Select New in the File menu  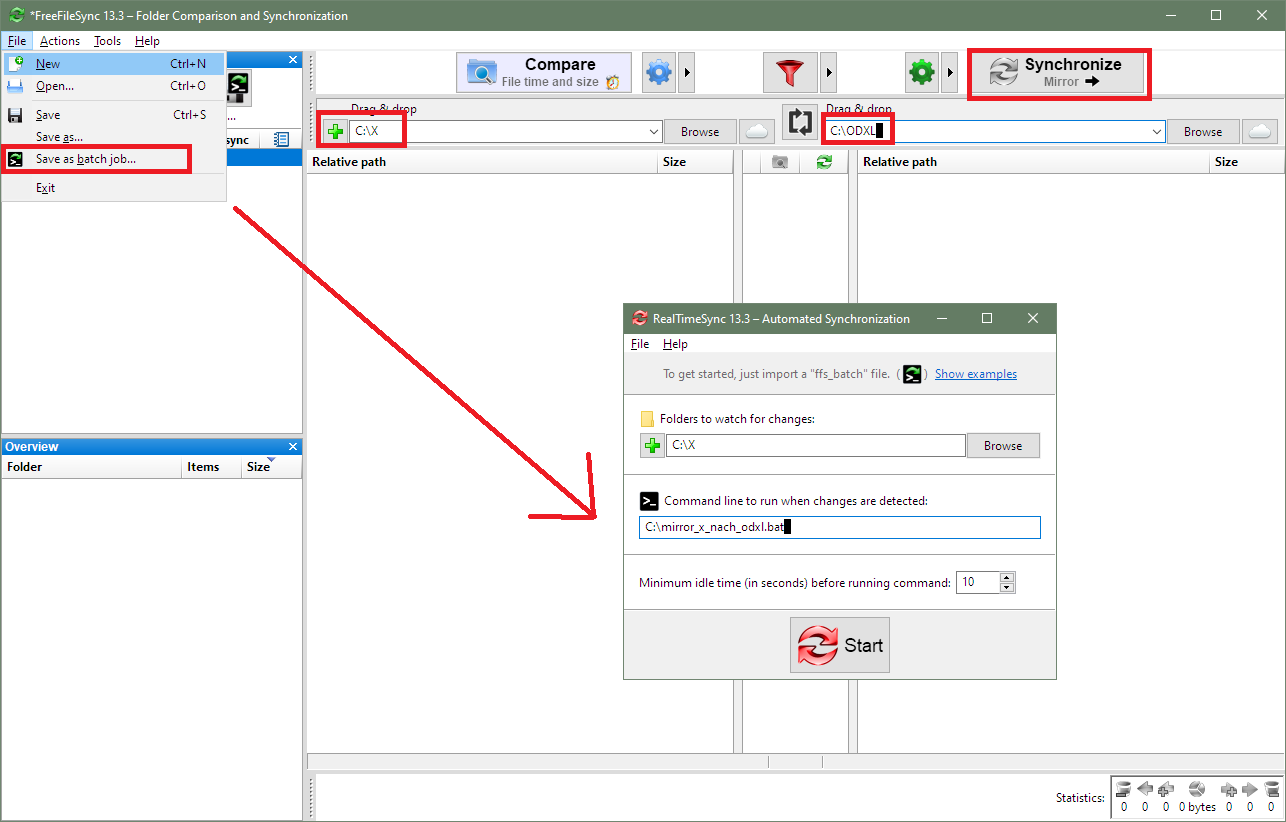click(x=115, y=63)
